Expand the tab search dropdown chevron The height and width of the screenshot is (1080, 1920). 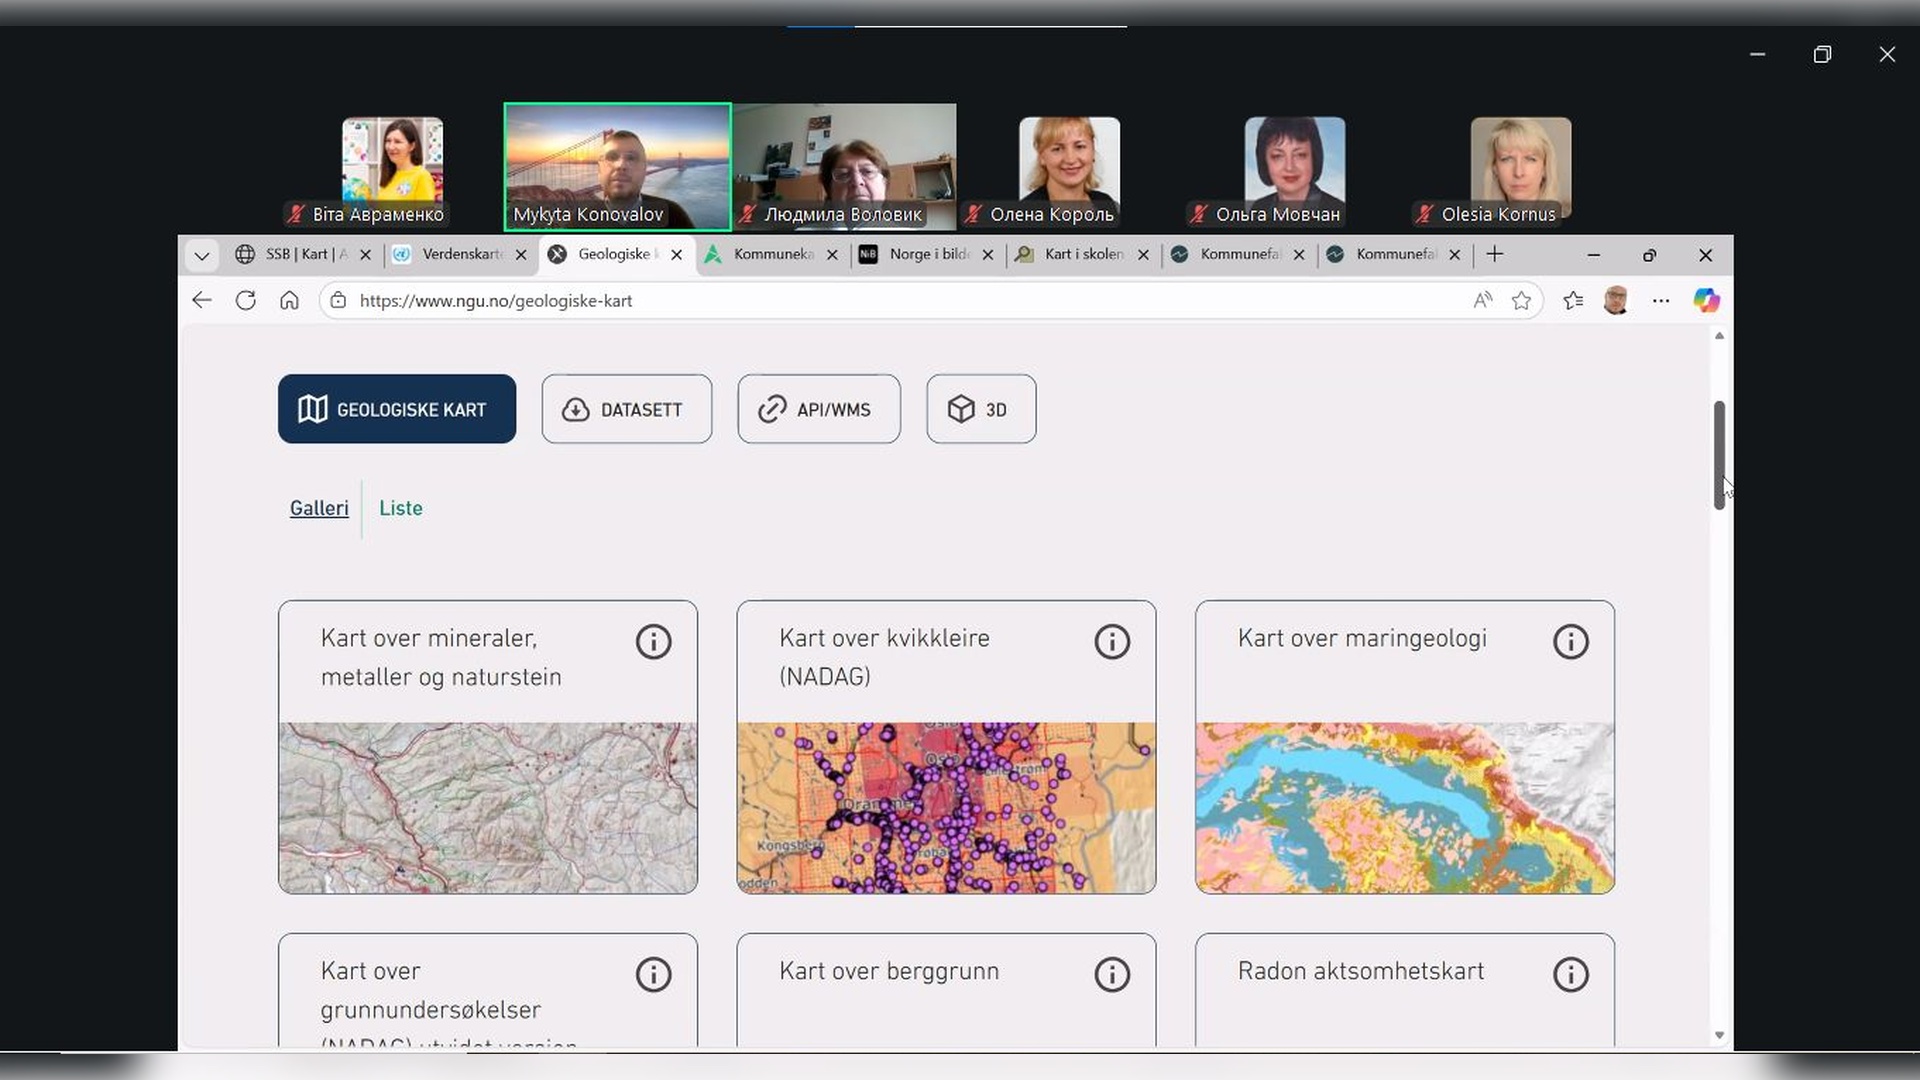pyautogui.click(x=201, y=256)
